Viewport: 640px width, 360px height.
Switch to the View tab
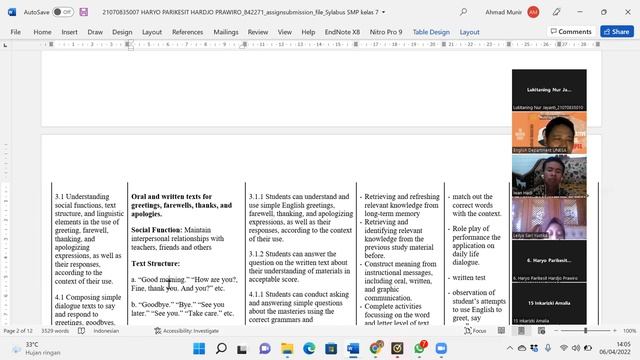(284, 32)
